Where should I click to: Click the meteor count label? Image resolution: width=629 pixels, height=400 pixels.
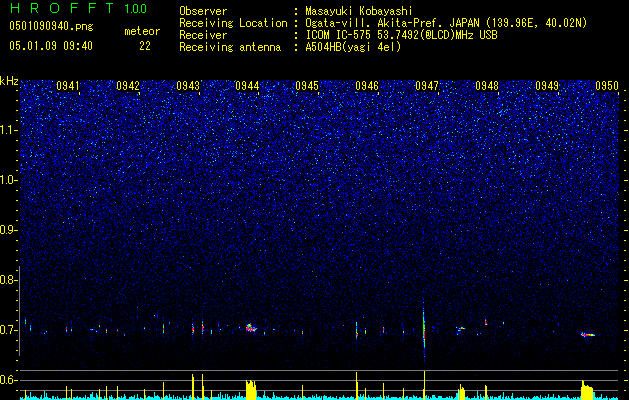(142, 31)
